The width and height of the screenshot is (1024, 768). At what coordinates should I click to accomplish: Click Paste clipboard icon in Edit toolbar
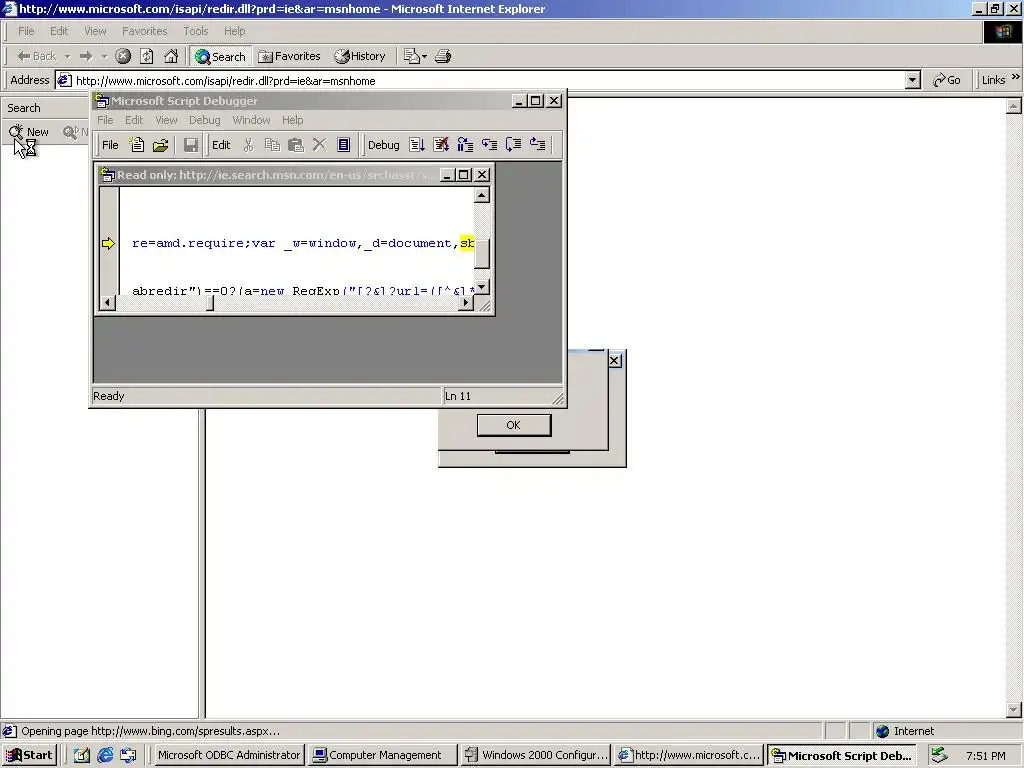click(x=296, y=145)
